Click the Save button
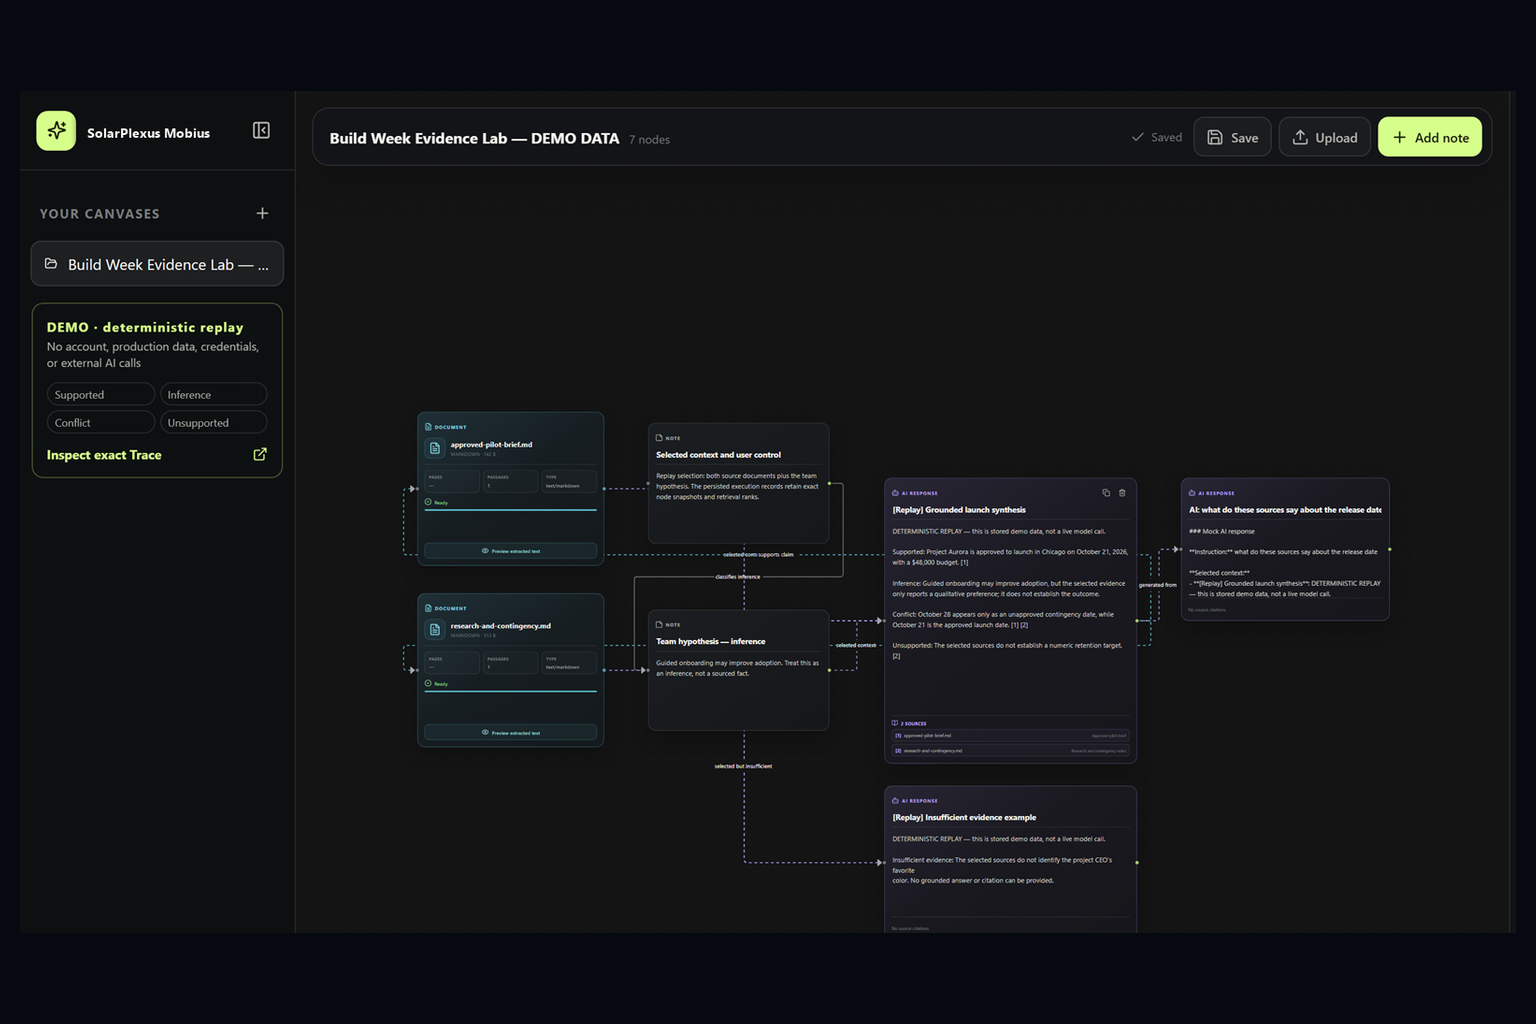 [1232, 137]
